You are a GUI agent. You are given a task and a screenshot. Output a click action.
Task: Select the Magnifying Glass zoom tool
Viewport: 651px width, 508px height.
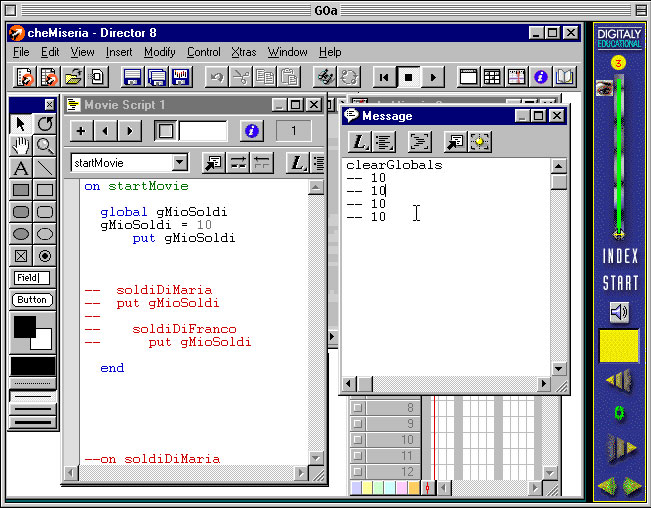44,146
